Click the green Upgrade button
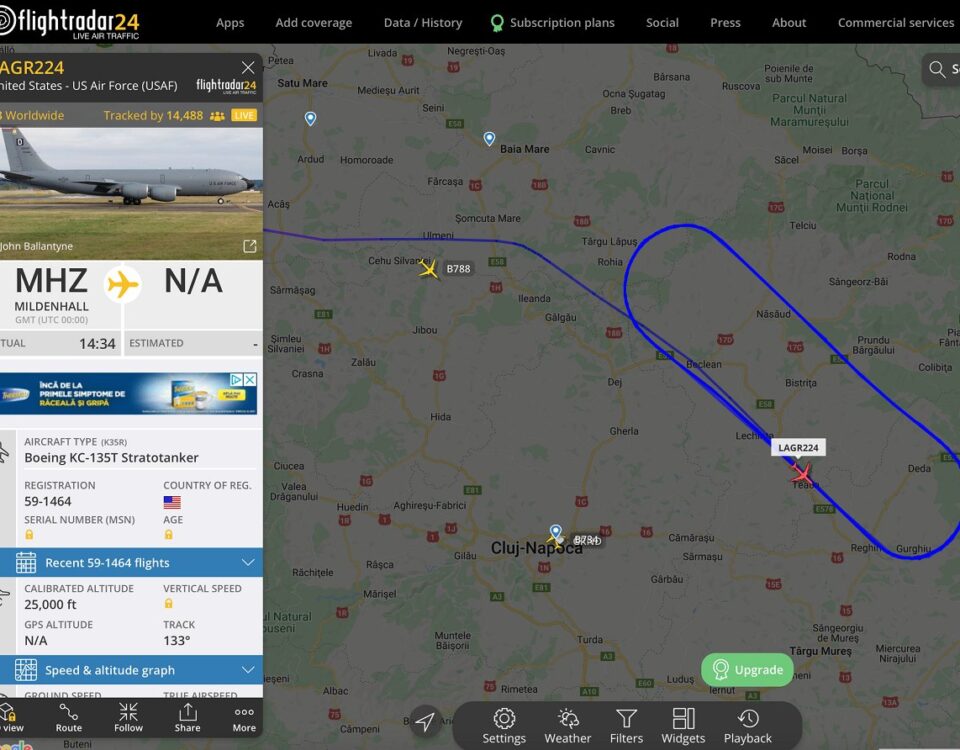Viewport: 960px width, 750px height. (747, 669)
